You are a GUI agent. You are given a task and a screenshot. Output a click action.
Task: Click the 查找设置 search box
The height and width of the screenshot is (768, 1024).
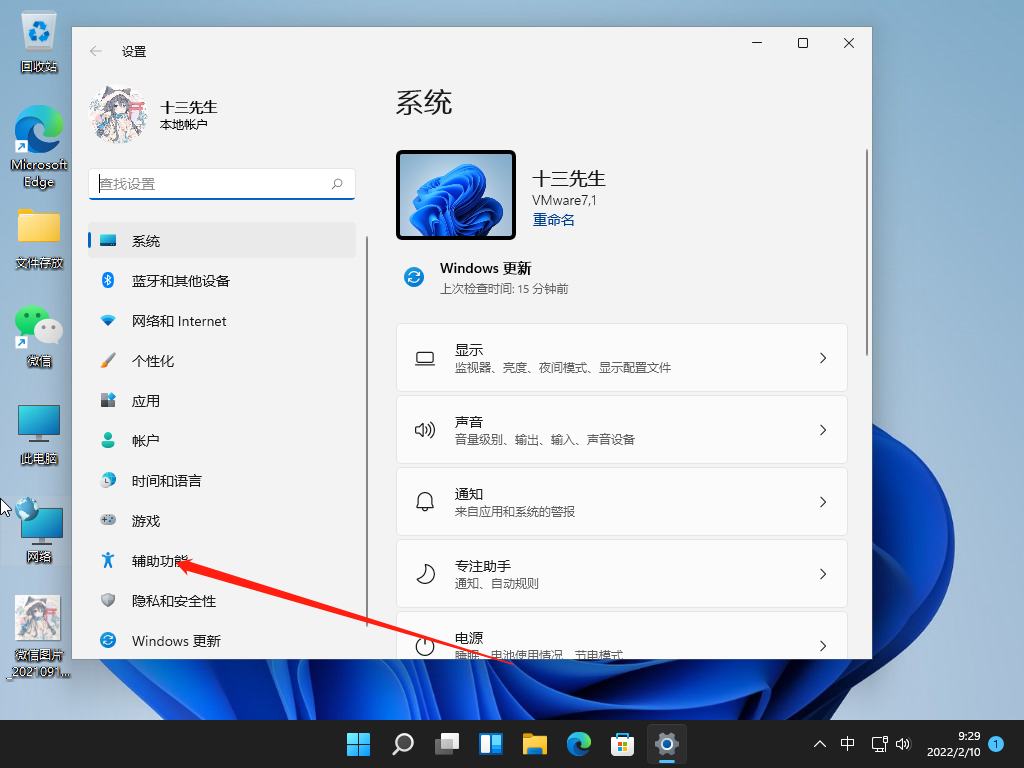pyautogui.click(x=222, y=184)
